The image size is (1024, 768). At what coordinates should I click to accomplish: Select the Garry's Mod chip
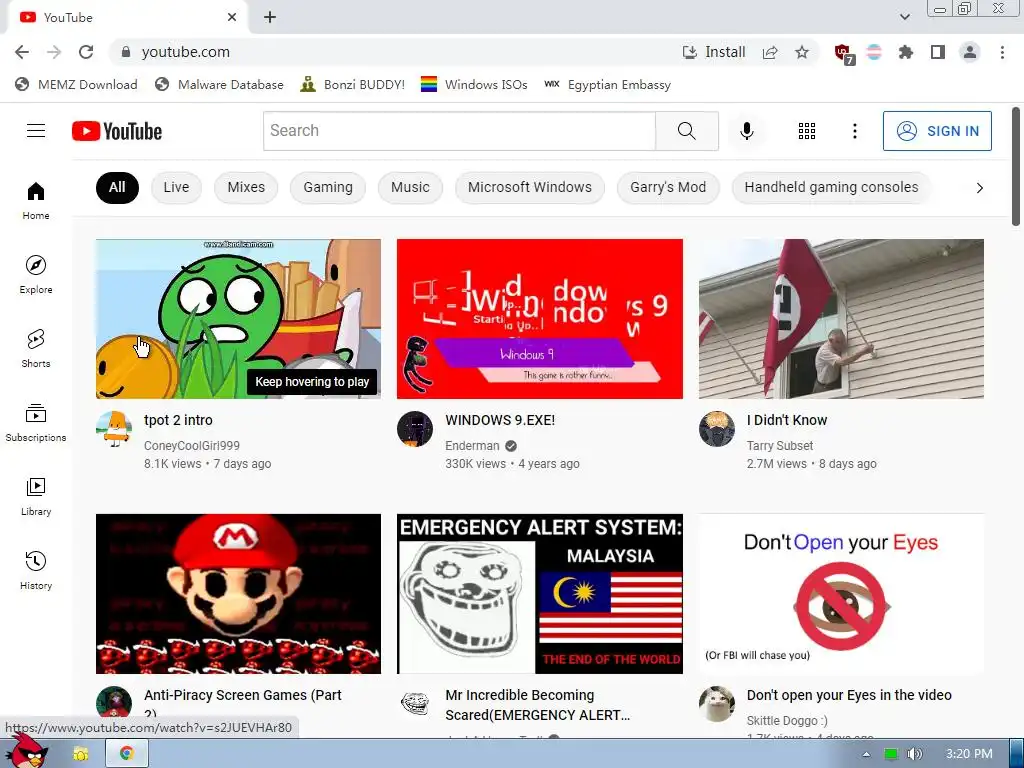668,188
